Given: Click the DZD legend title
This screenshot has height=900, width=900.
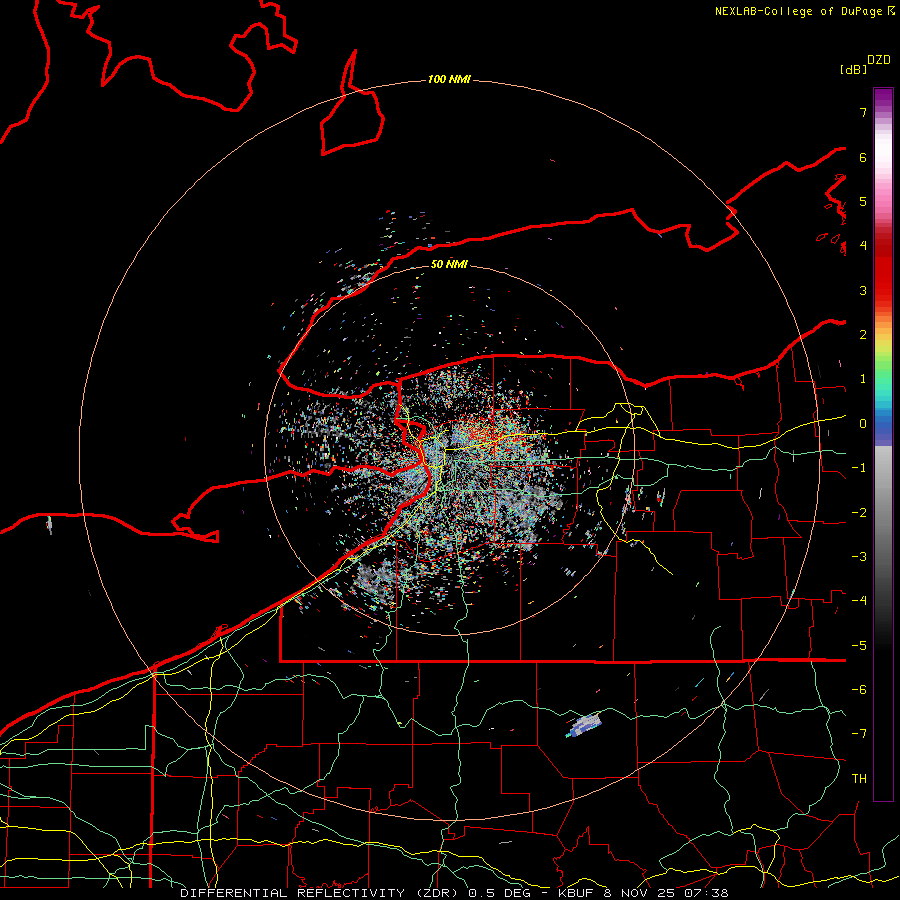Looking at the screenshot, I should [879, 60].
